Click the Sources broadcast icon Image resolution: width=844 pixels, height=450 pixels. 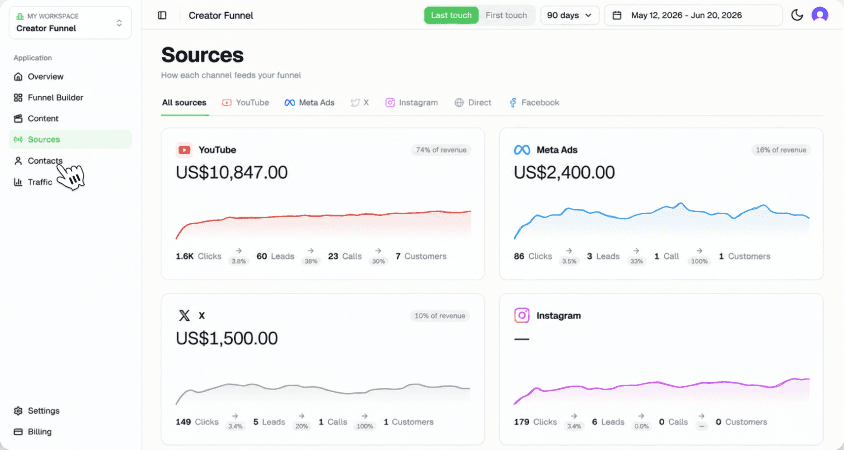coord(18,139)
